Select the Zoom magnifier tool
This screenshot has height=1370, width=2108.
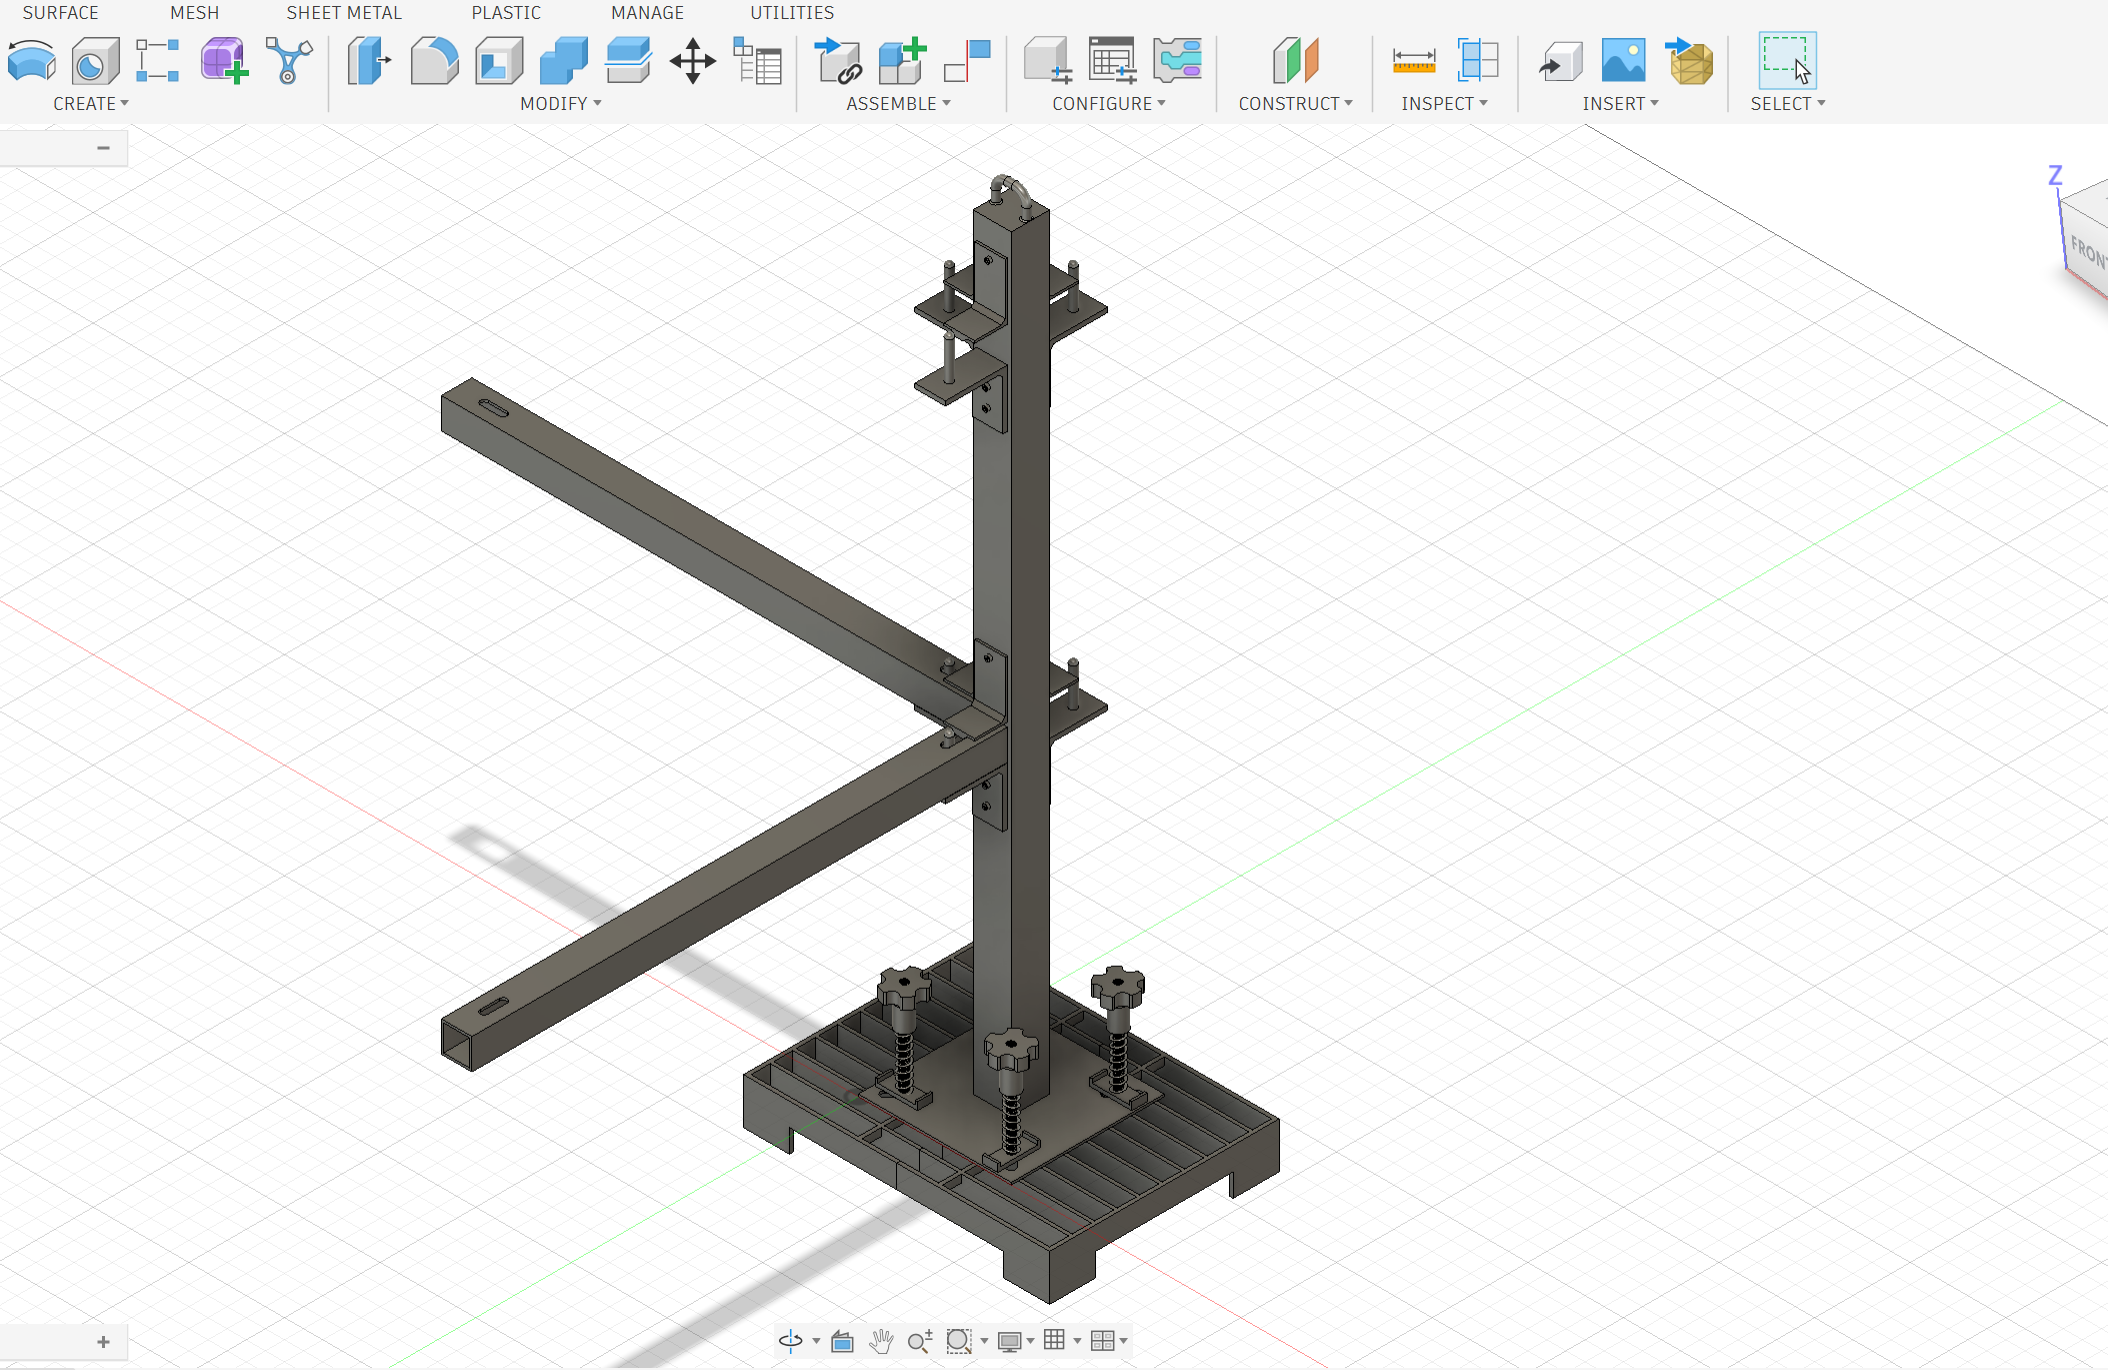click(x=920, y=1341)
